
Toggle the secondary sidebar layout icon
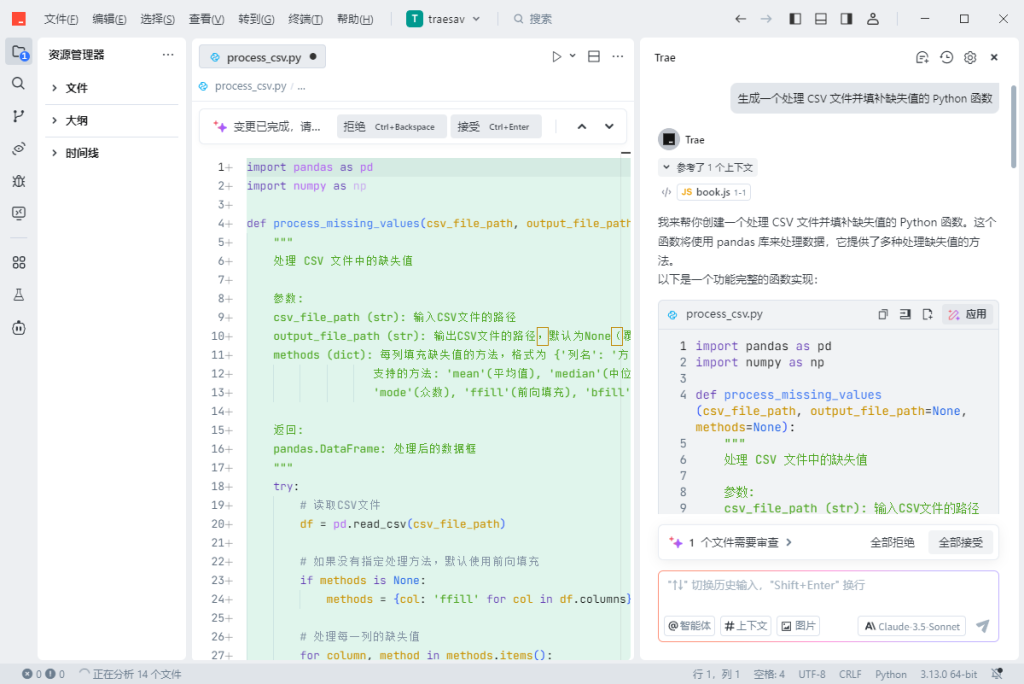pos(846,19)
